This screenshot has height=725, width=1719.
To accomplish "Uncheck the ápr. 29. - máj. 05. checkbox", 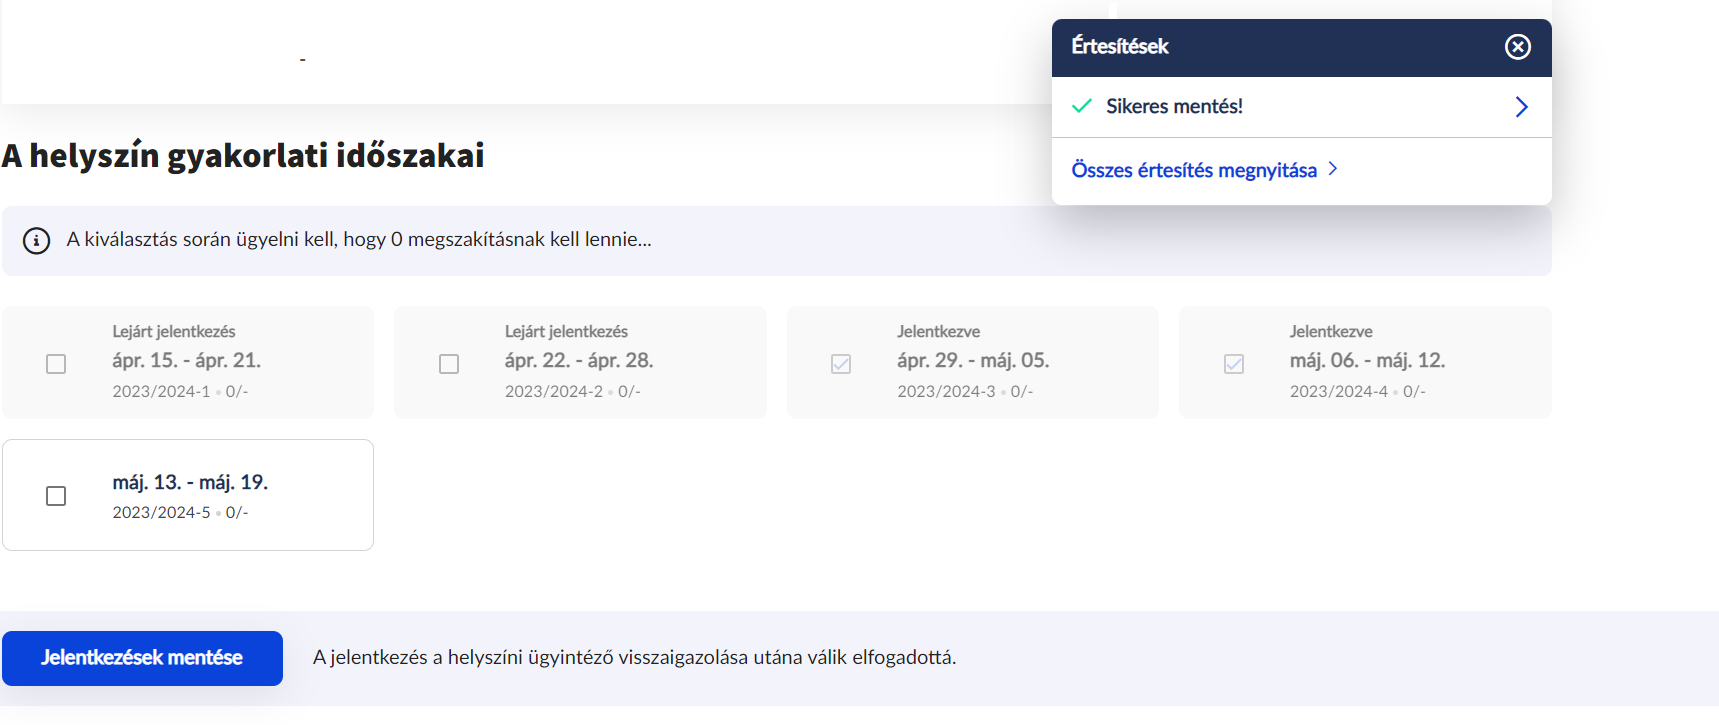I will 841,364.
